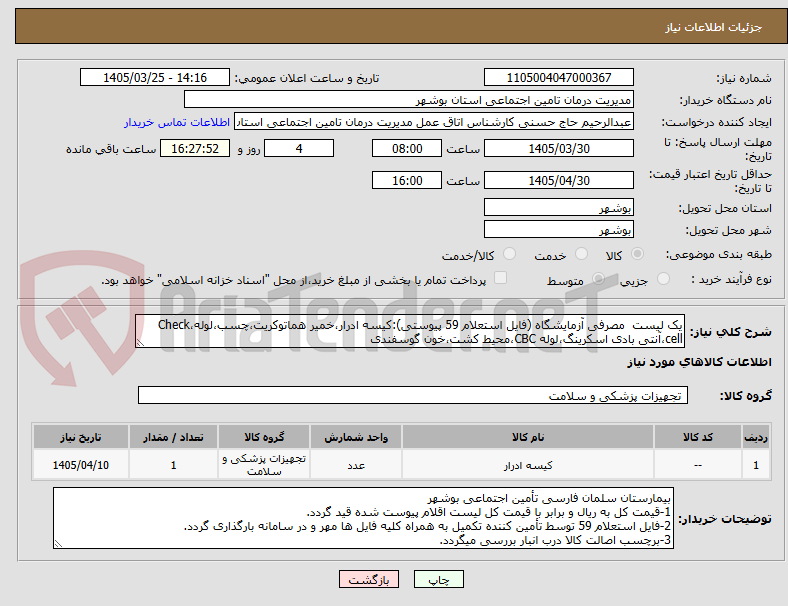This screenshot has height=606, width=788.
Task: Click the buyer organization name field
Action: 409,99
